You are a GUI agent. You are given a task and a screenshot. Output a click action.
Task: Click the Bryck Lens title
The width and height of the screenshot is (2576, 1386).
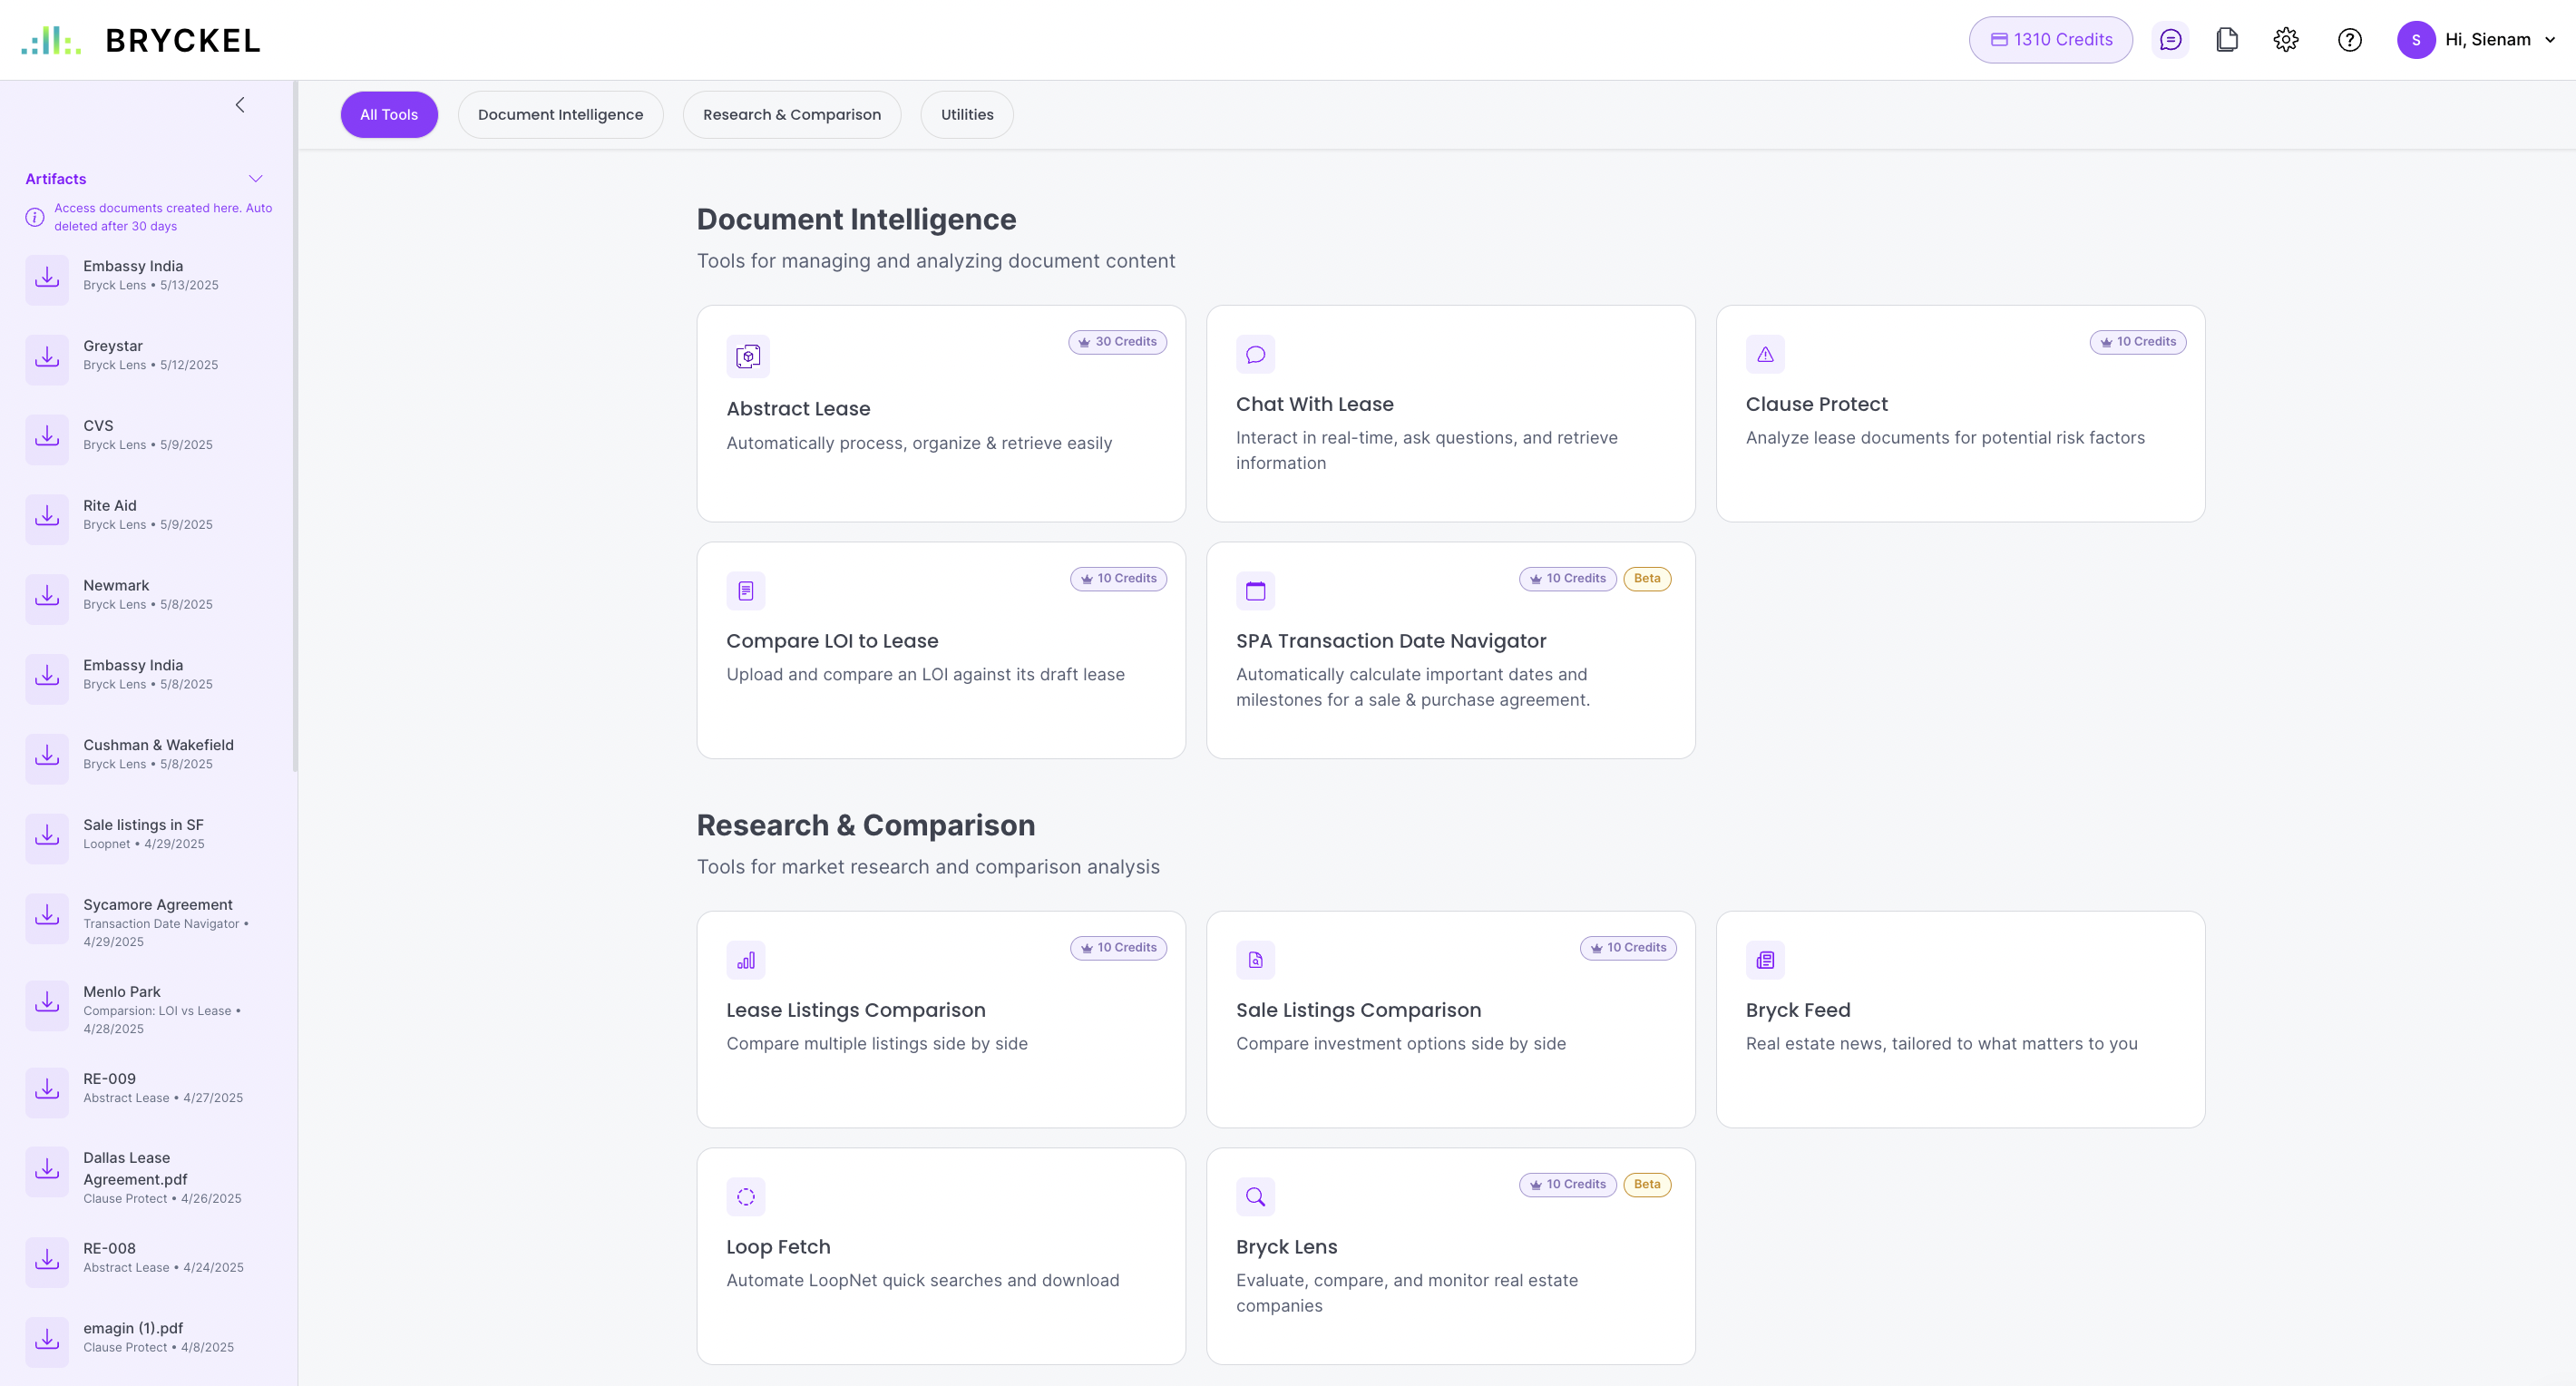1286,1247
